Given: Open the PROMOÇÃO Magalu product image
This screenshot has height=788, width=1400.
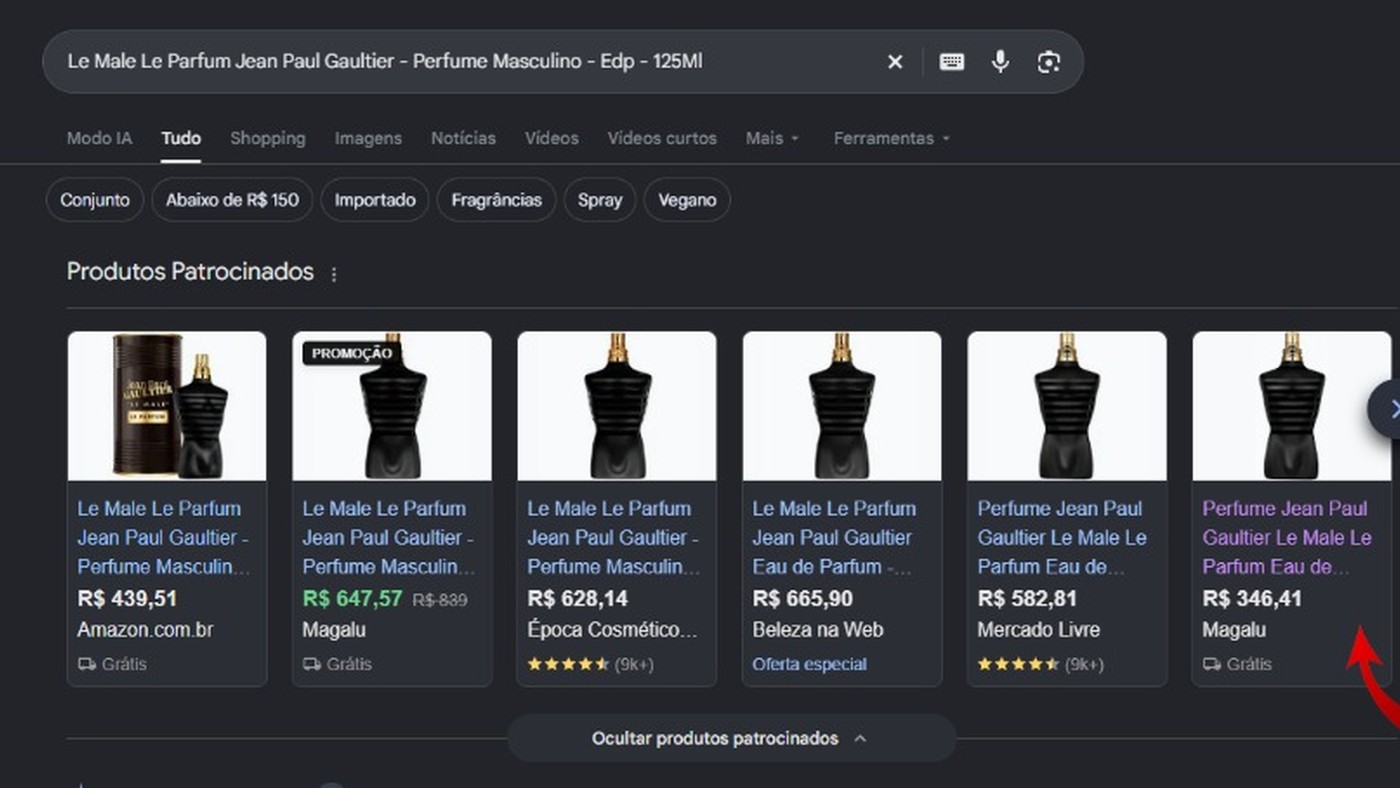Looking at the screenshot, I should (x=392, y=406).
